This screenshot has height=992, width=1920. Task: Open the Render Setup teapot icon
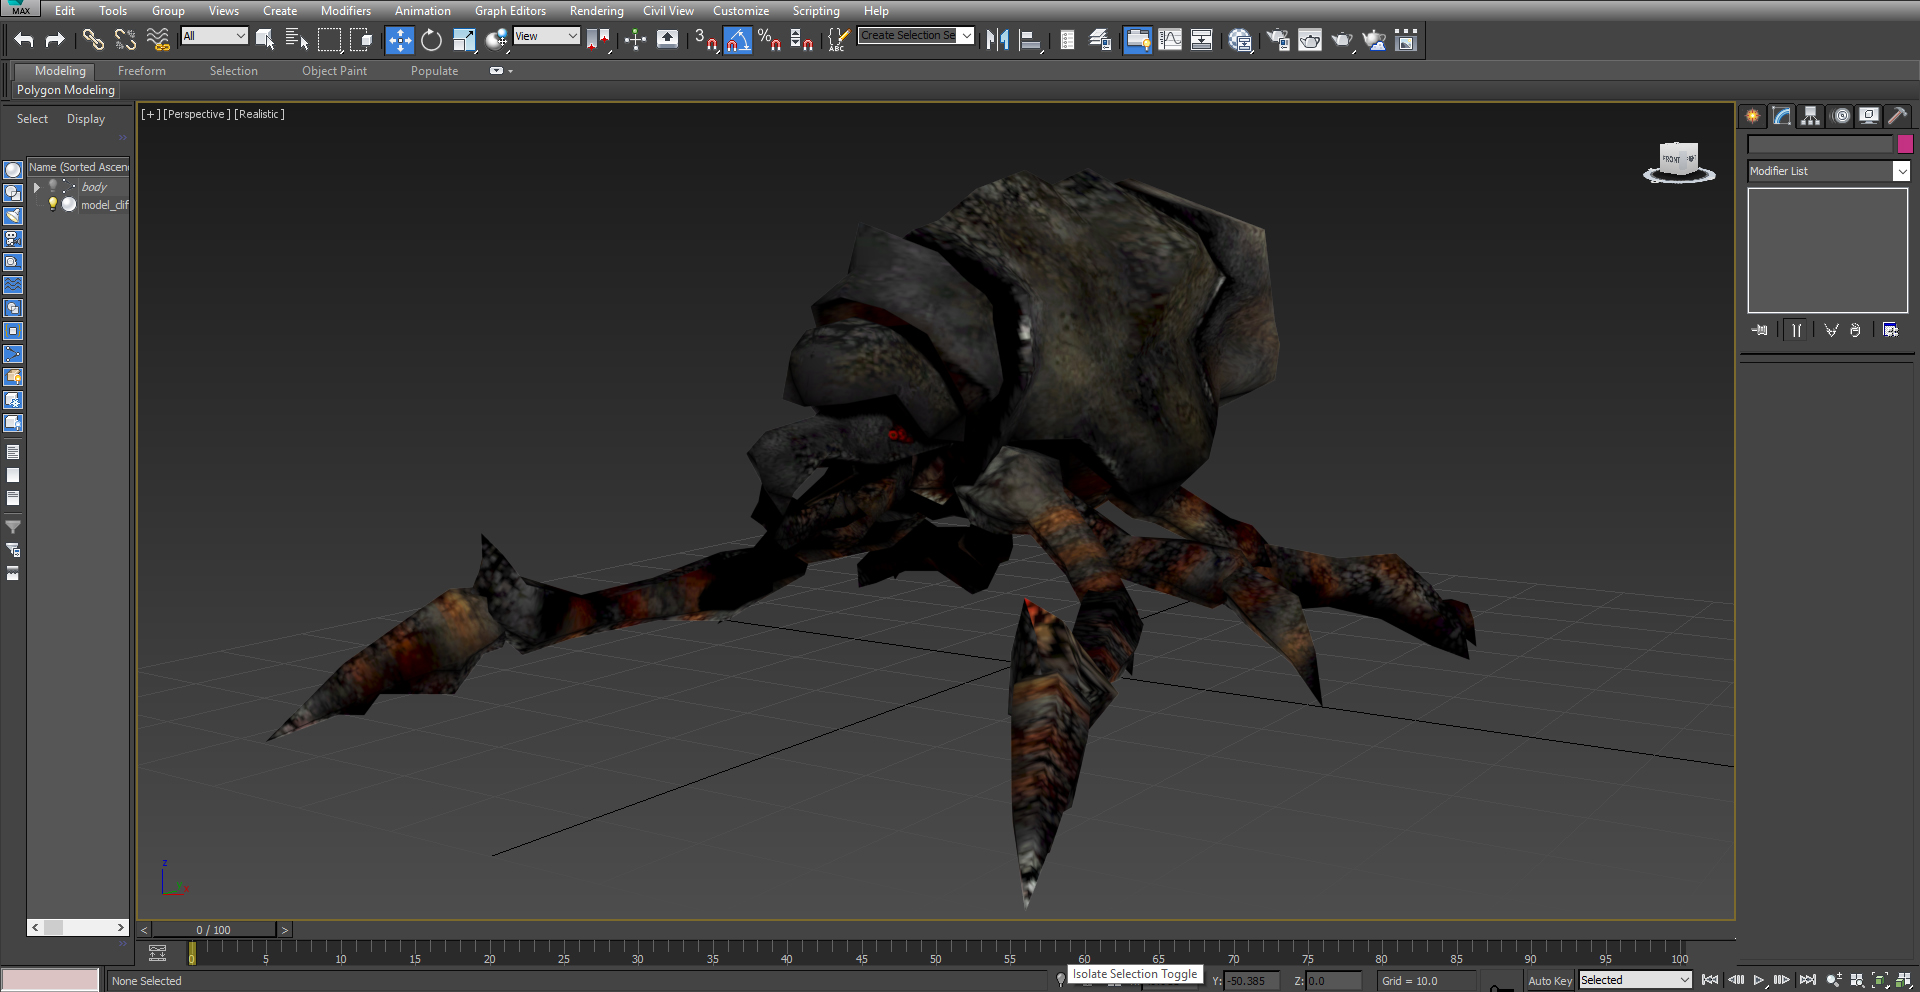pyautogui.click(x=1277, y=40)
